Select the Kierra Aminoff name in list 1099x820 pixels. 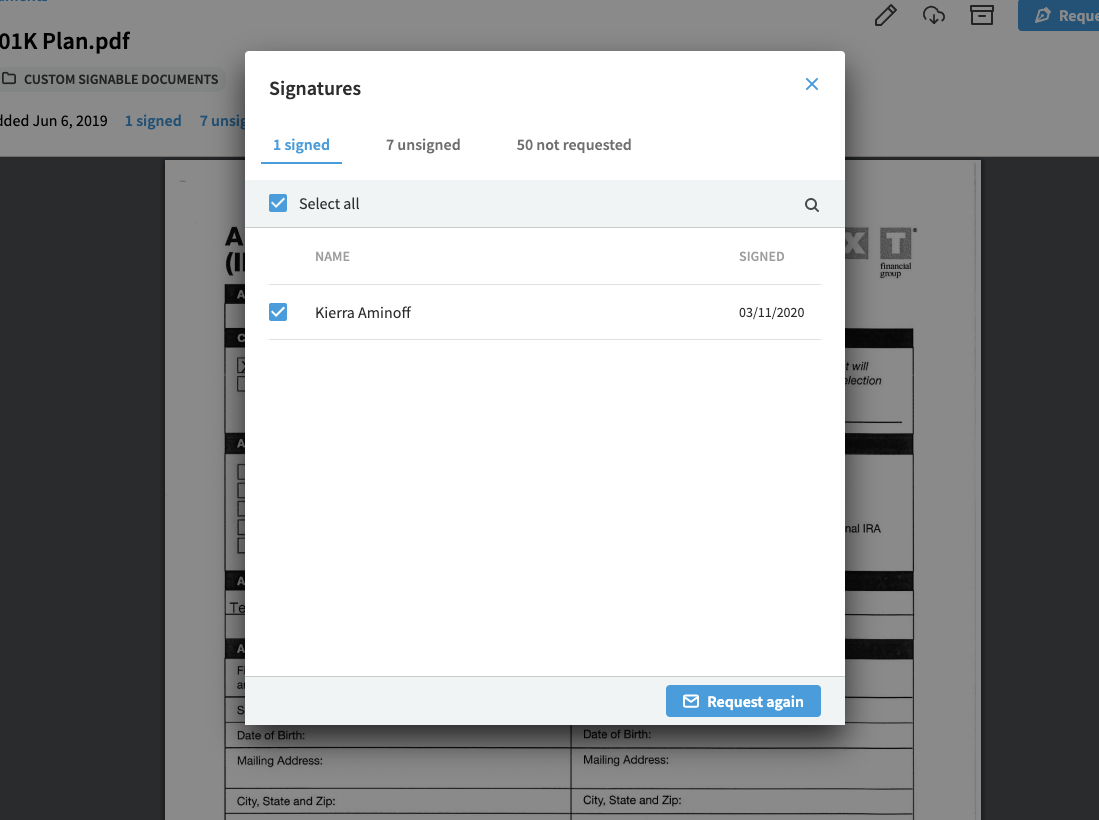click(363, 313)
